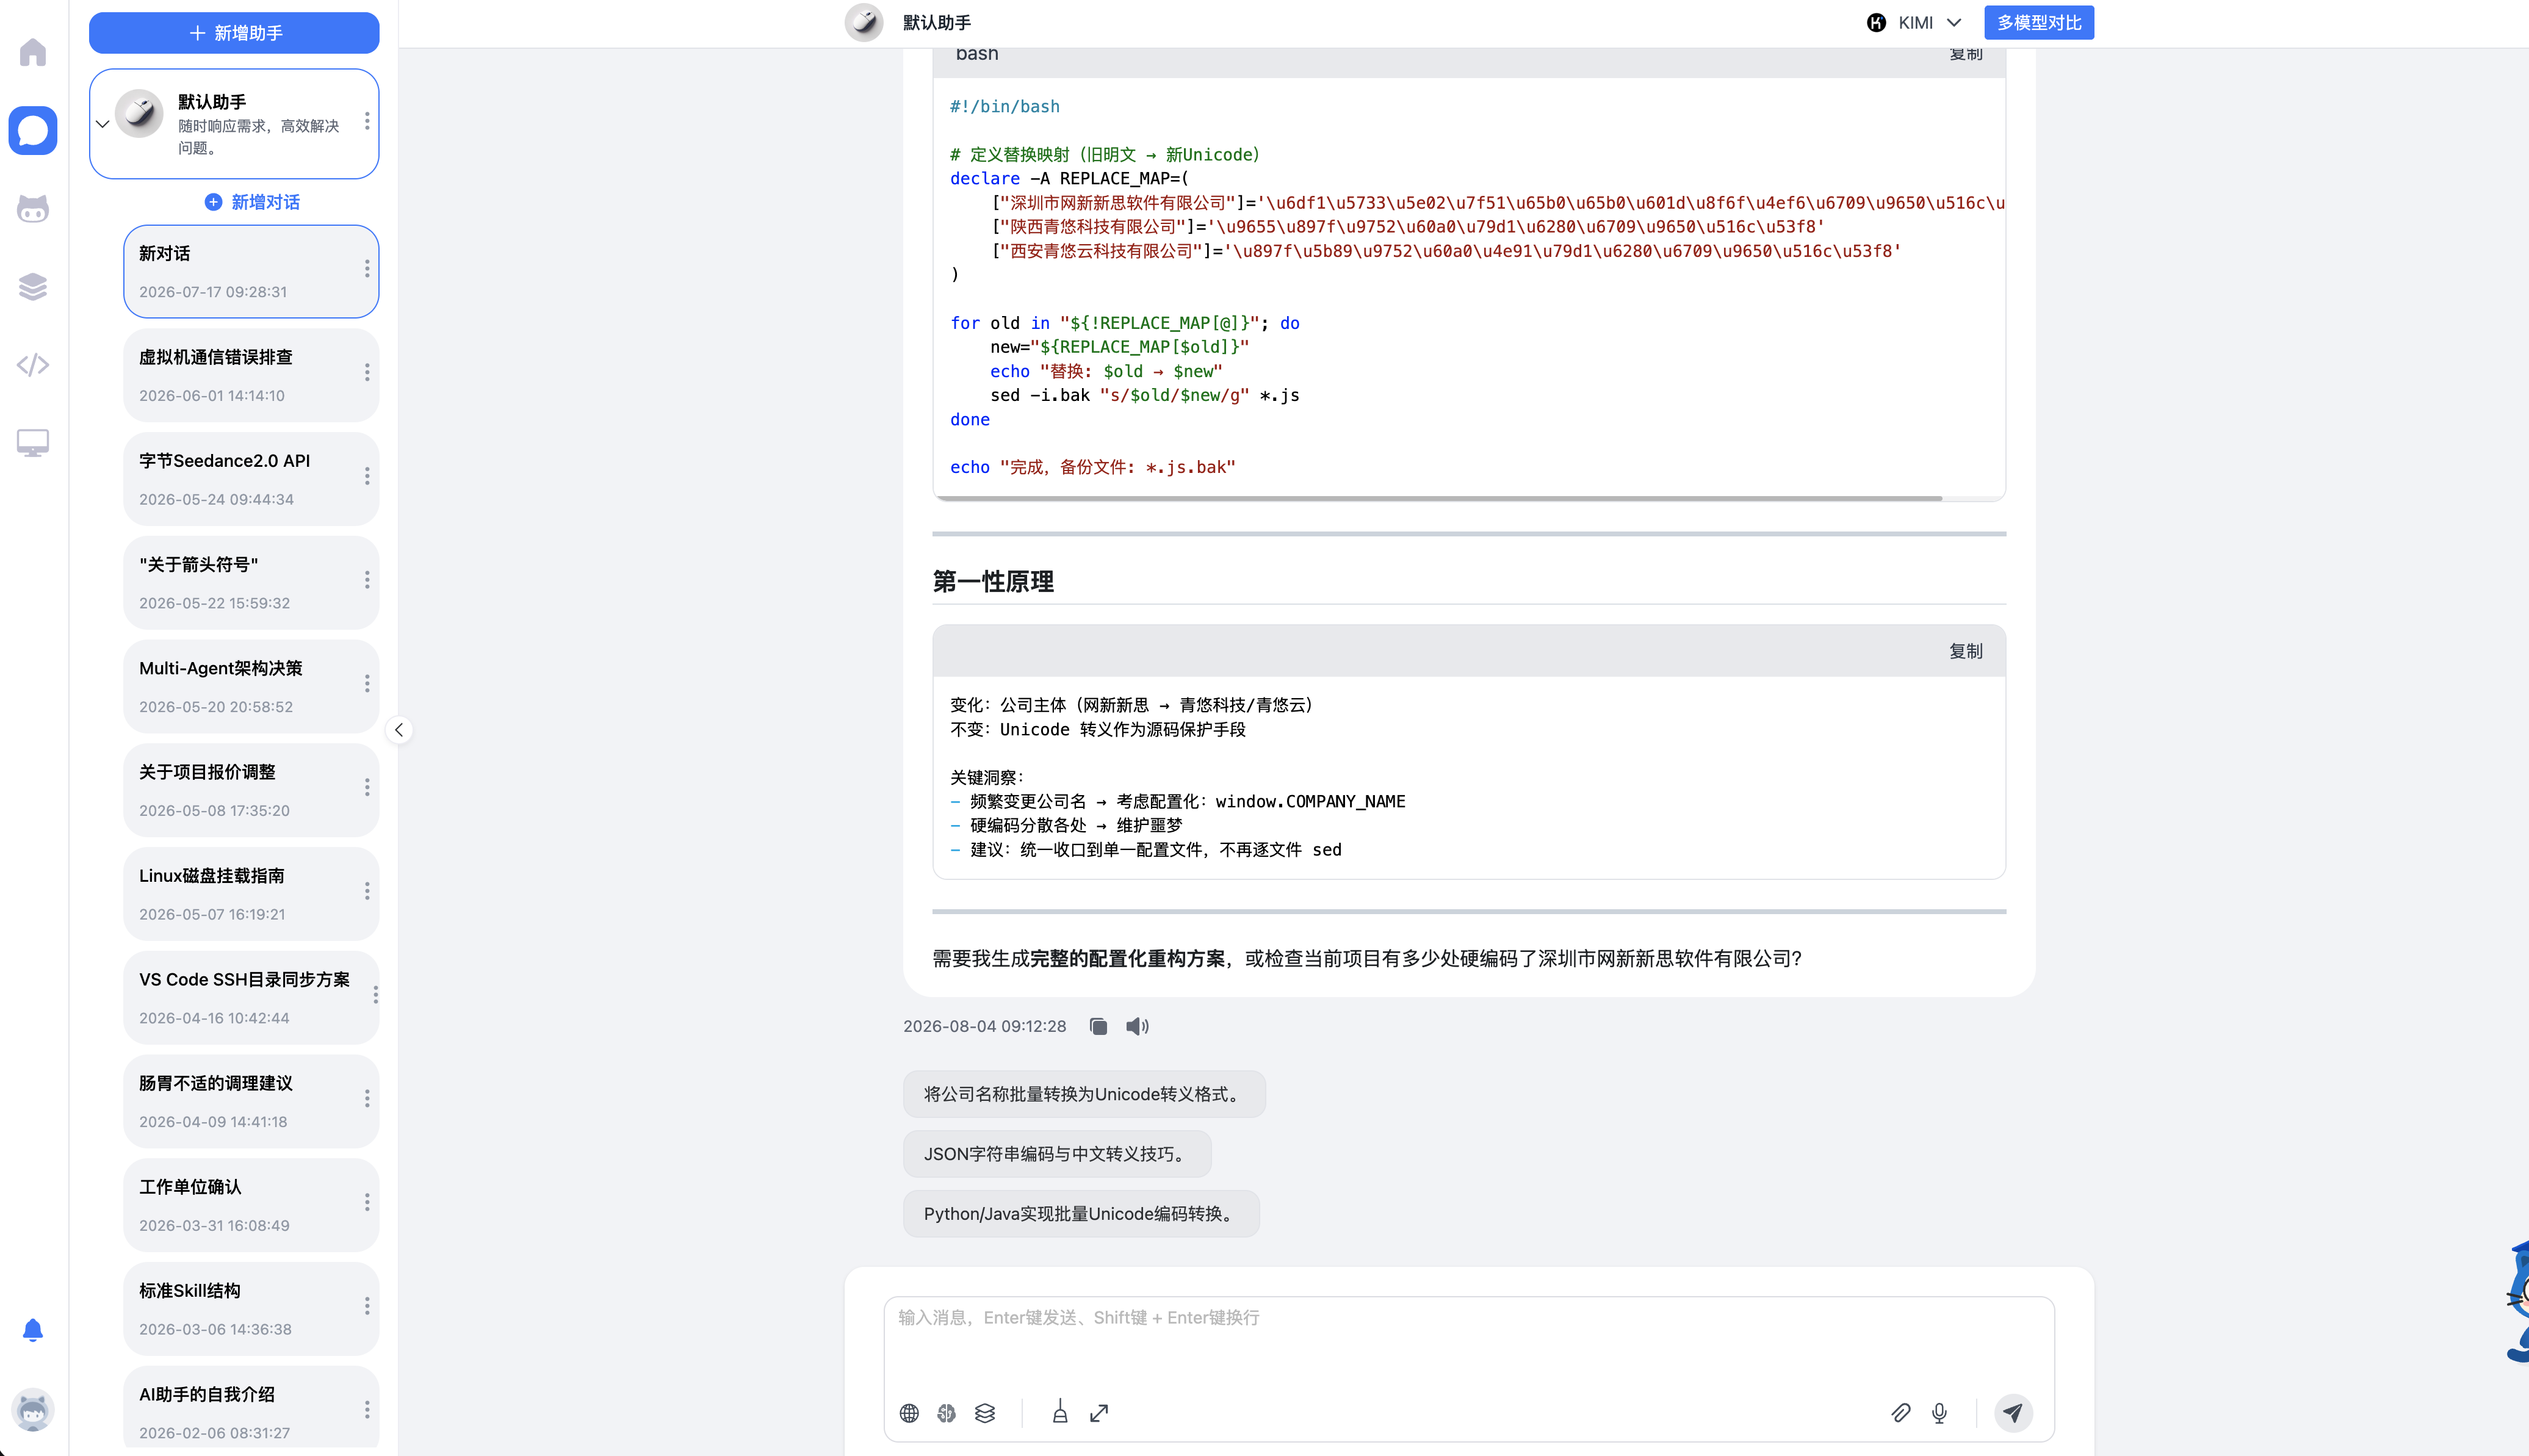Click 新增助手 button
Screen dimensions: 2529x1456
pyautogui.click(x=234, y=33)
